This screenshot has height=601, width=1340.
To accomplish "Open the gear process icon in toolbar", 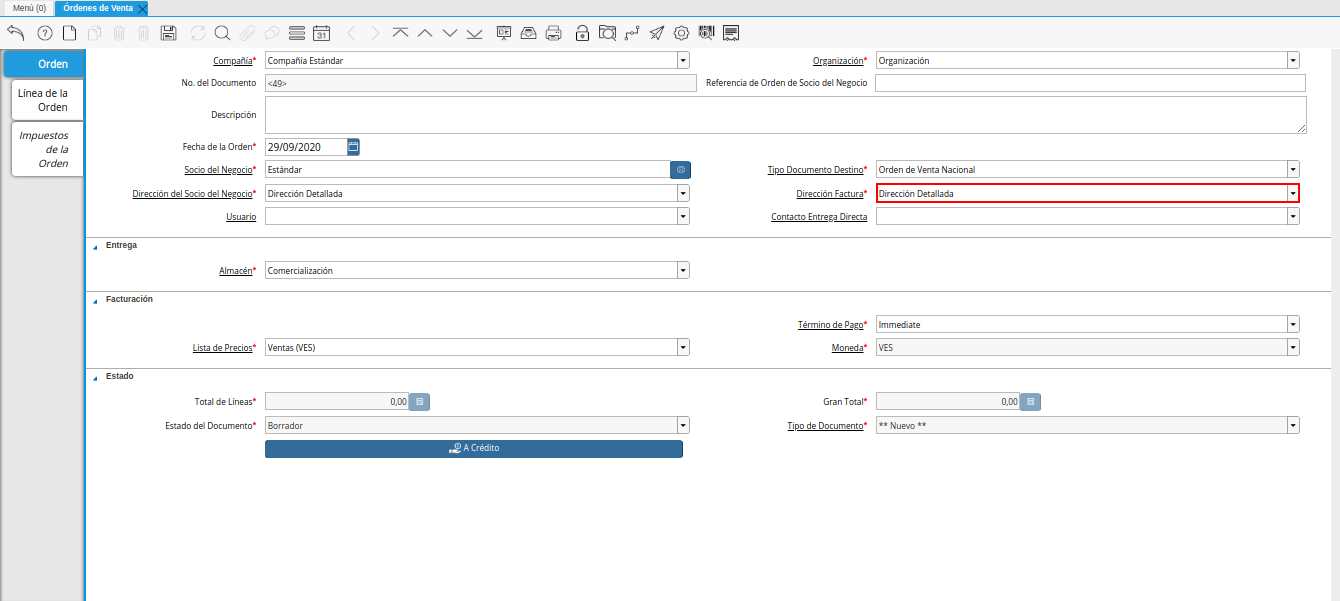I will [x=682, y=33].
